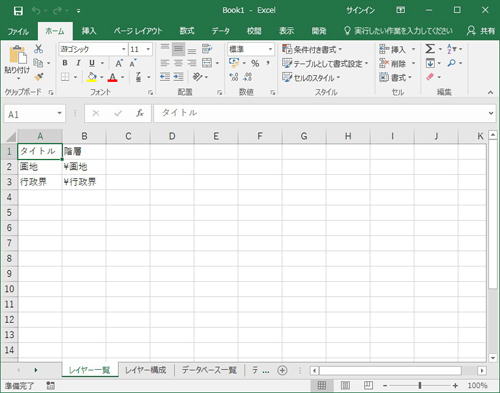Click the Merge and Center icon

[207, 63]
